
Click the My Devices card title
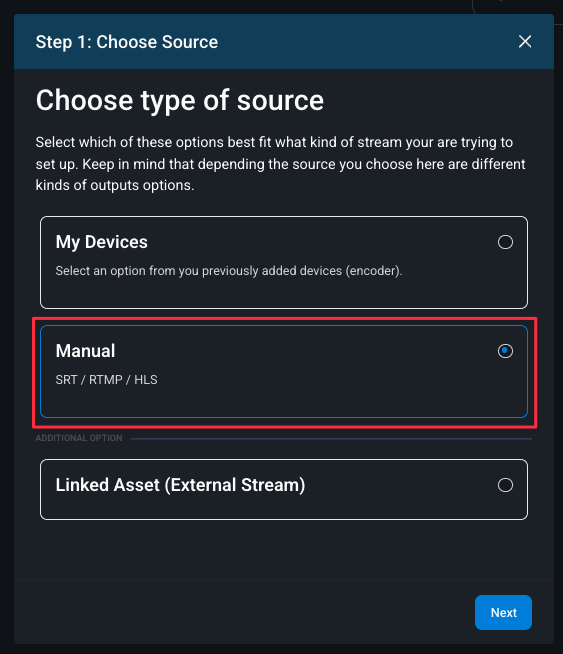click(102, 242)
